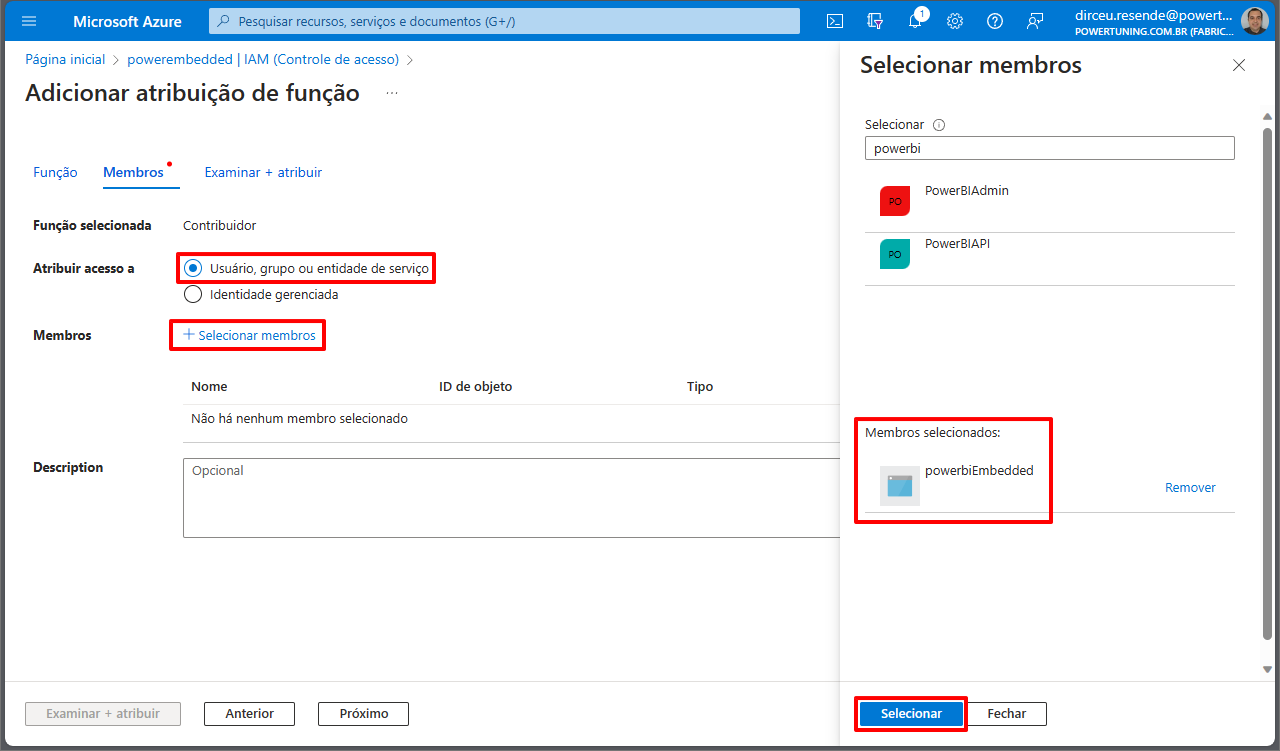
Task: Select 'Usuário, grupo ou entidade de serviço' option
Action: coord(194,268)
